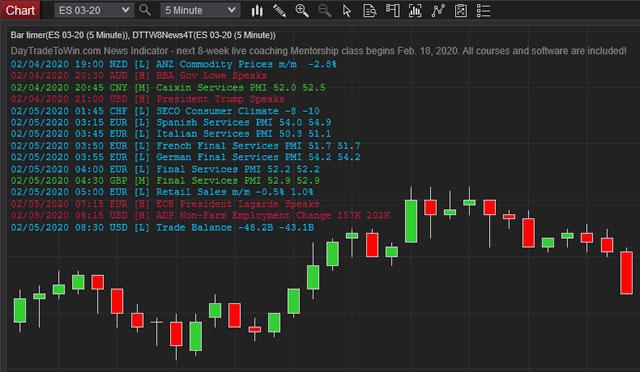The width and height of the screenshot is (640, 372).
Task: Expand the ES 03-20 instrument dropdown
Action: [94, 10]
